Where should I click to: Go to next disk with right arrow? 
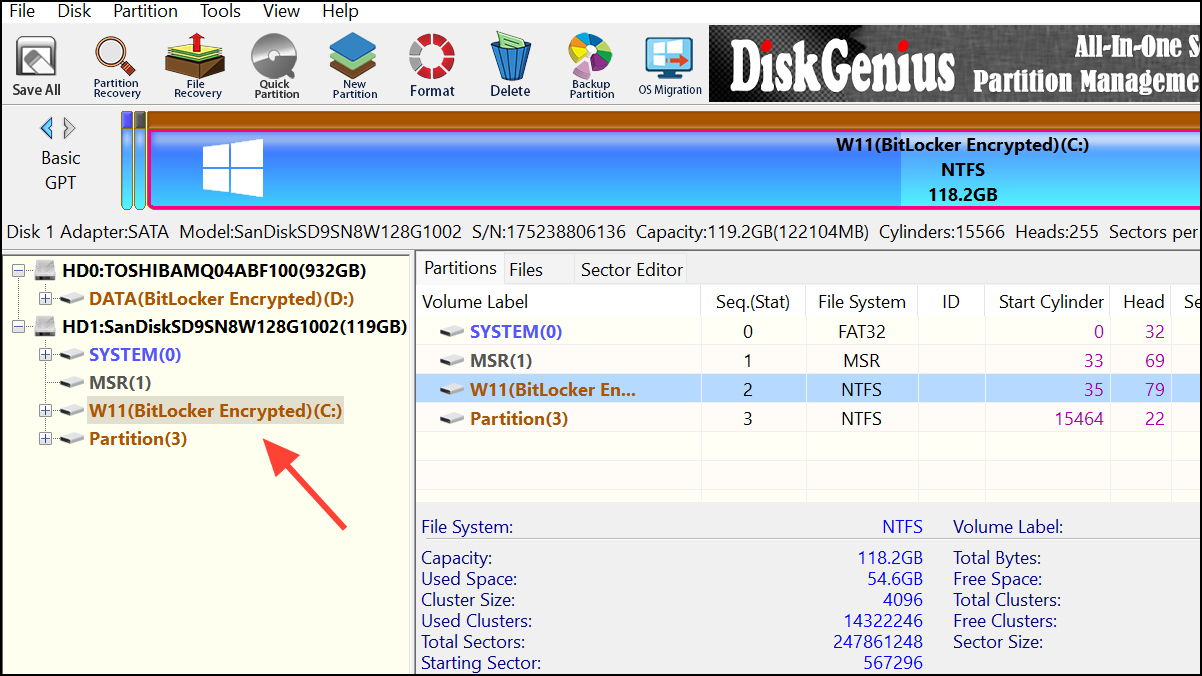pyautogui.click(x=69, y=128)
